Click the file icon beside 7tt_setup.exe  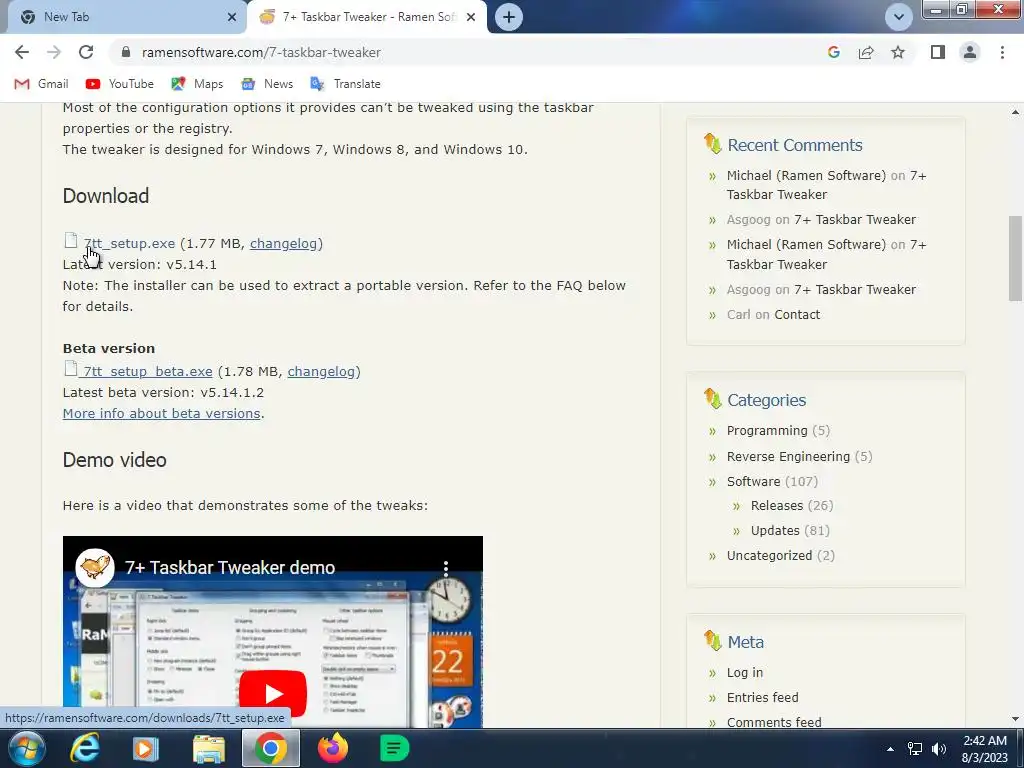(x=71, y=240)
